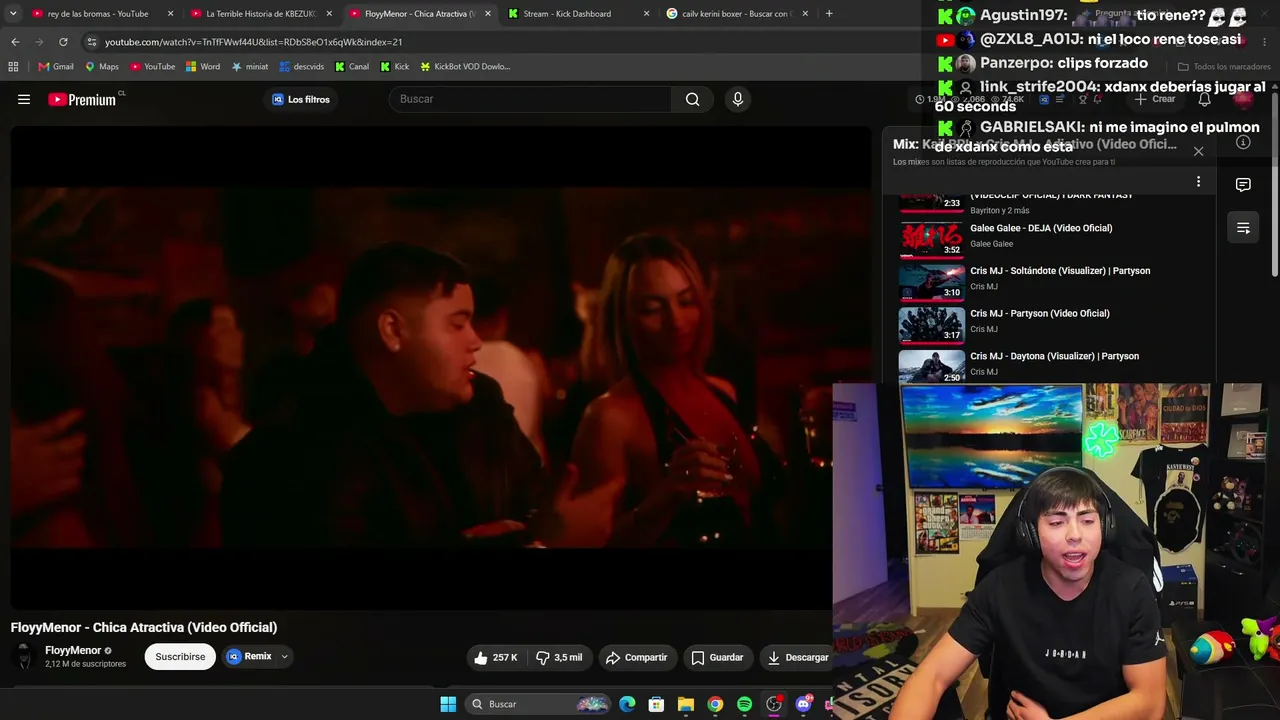Reload the current page
Screen dimensions: 1280x720
pos(63,42)
